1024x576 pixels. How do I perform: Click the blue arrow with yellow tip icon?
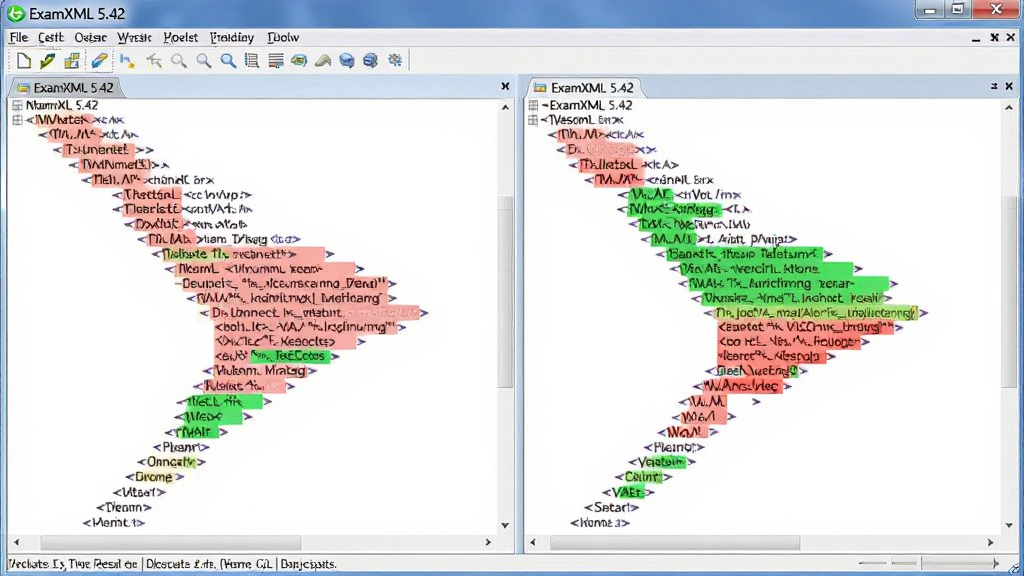click(x=127, y=61)
